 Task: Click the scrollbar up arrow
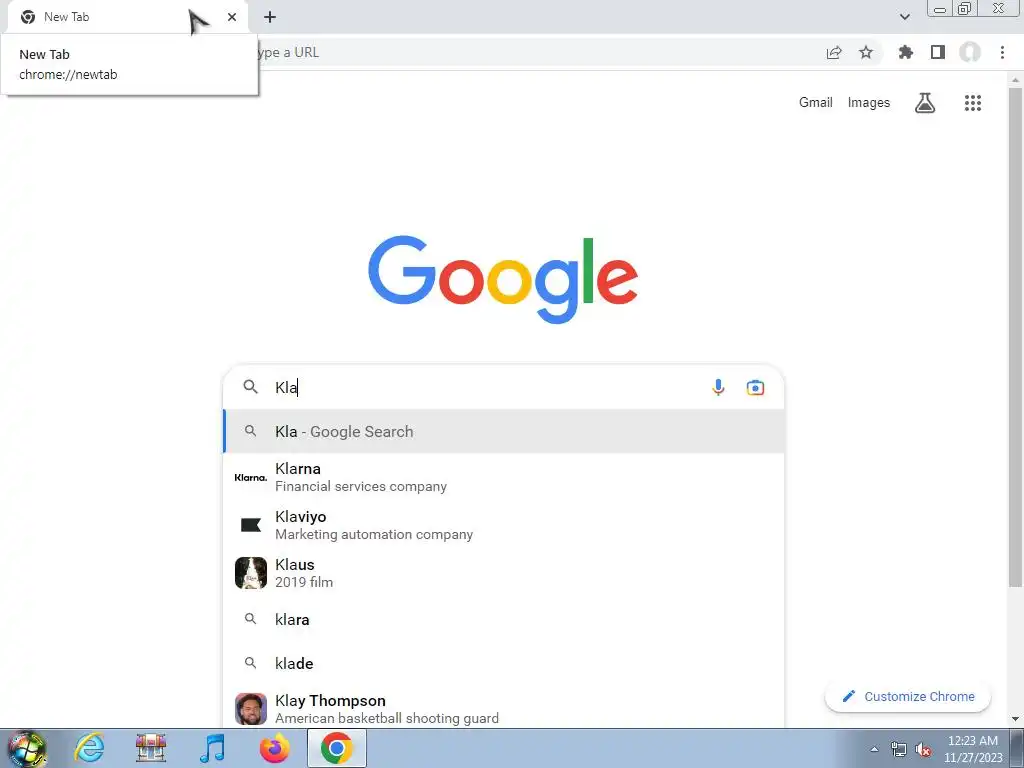[x=1015, y=80]
